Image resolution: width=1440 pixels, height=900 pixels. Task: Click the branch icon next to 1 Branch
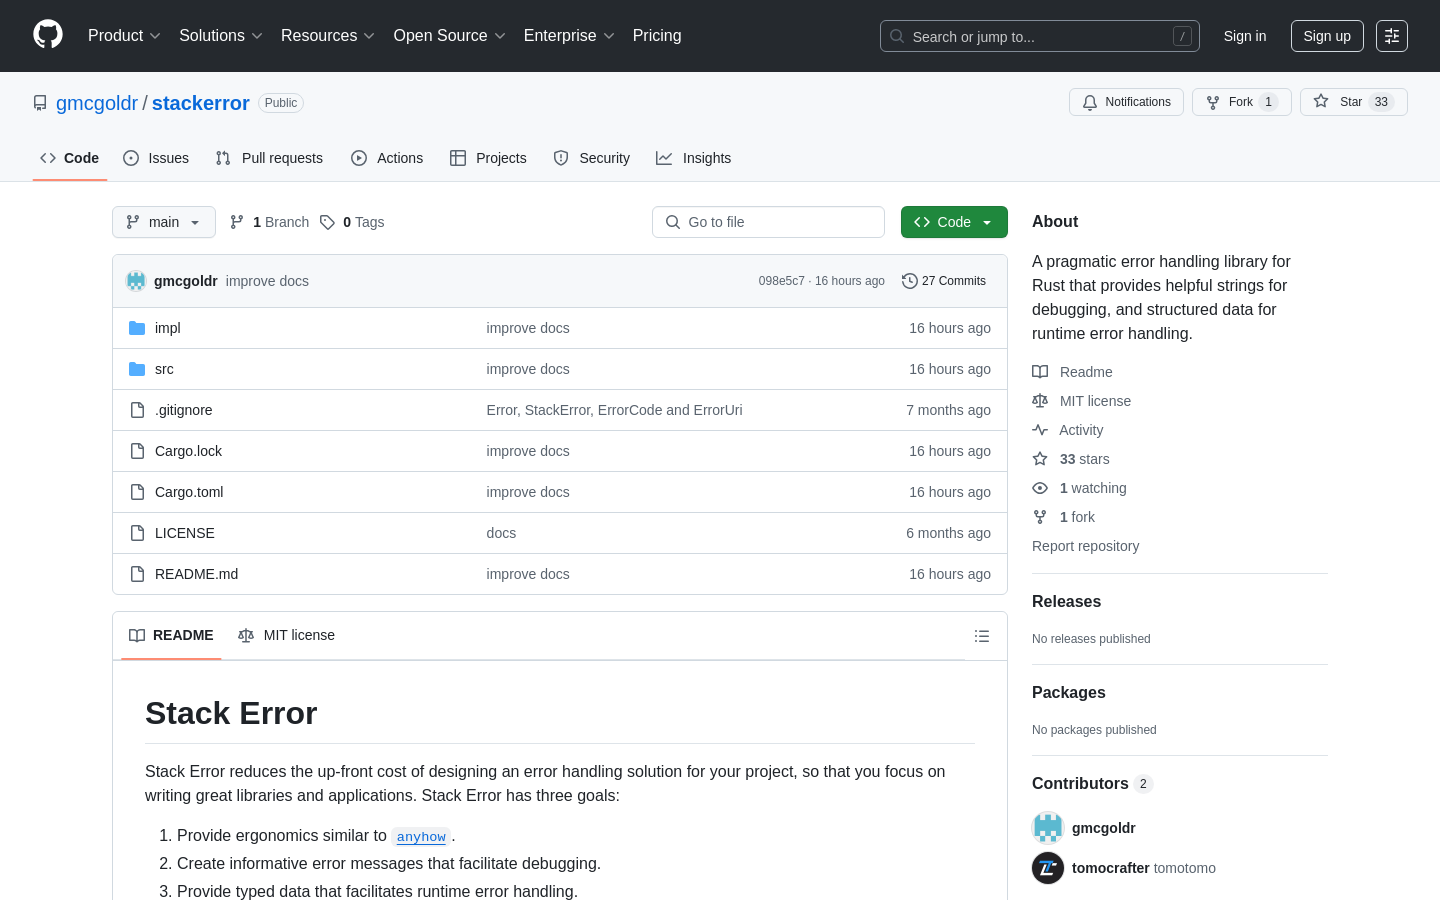tap(237, 222)
